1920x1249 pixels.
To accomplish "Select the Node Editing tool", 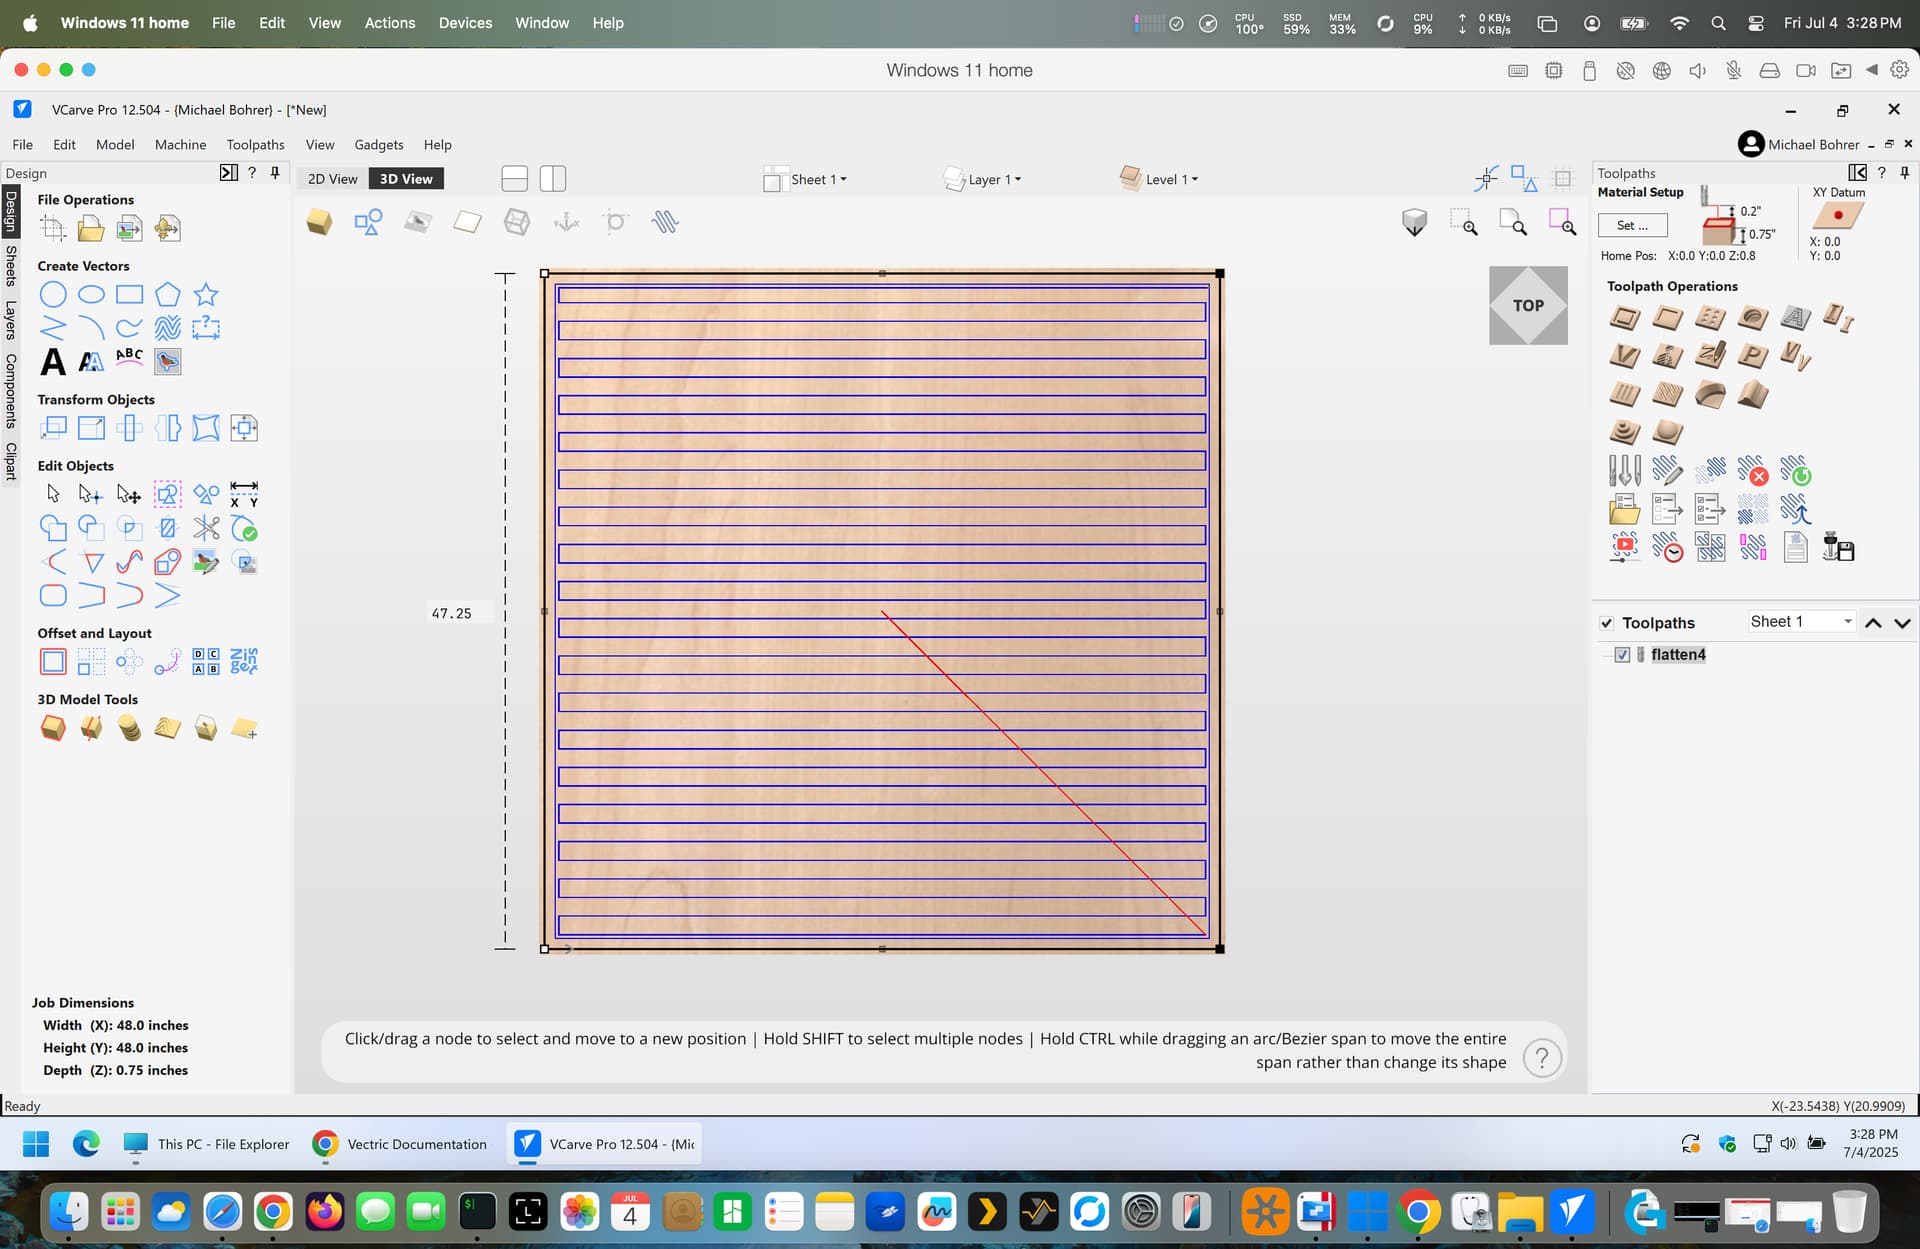I will [x=91, y=494].
